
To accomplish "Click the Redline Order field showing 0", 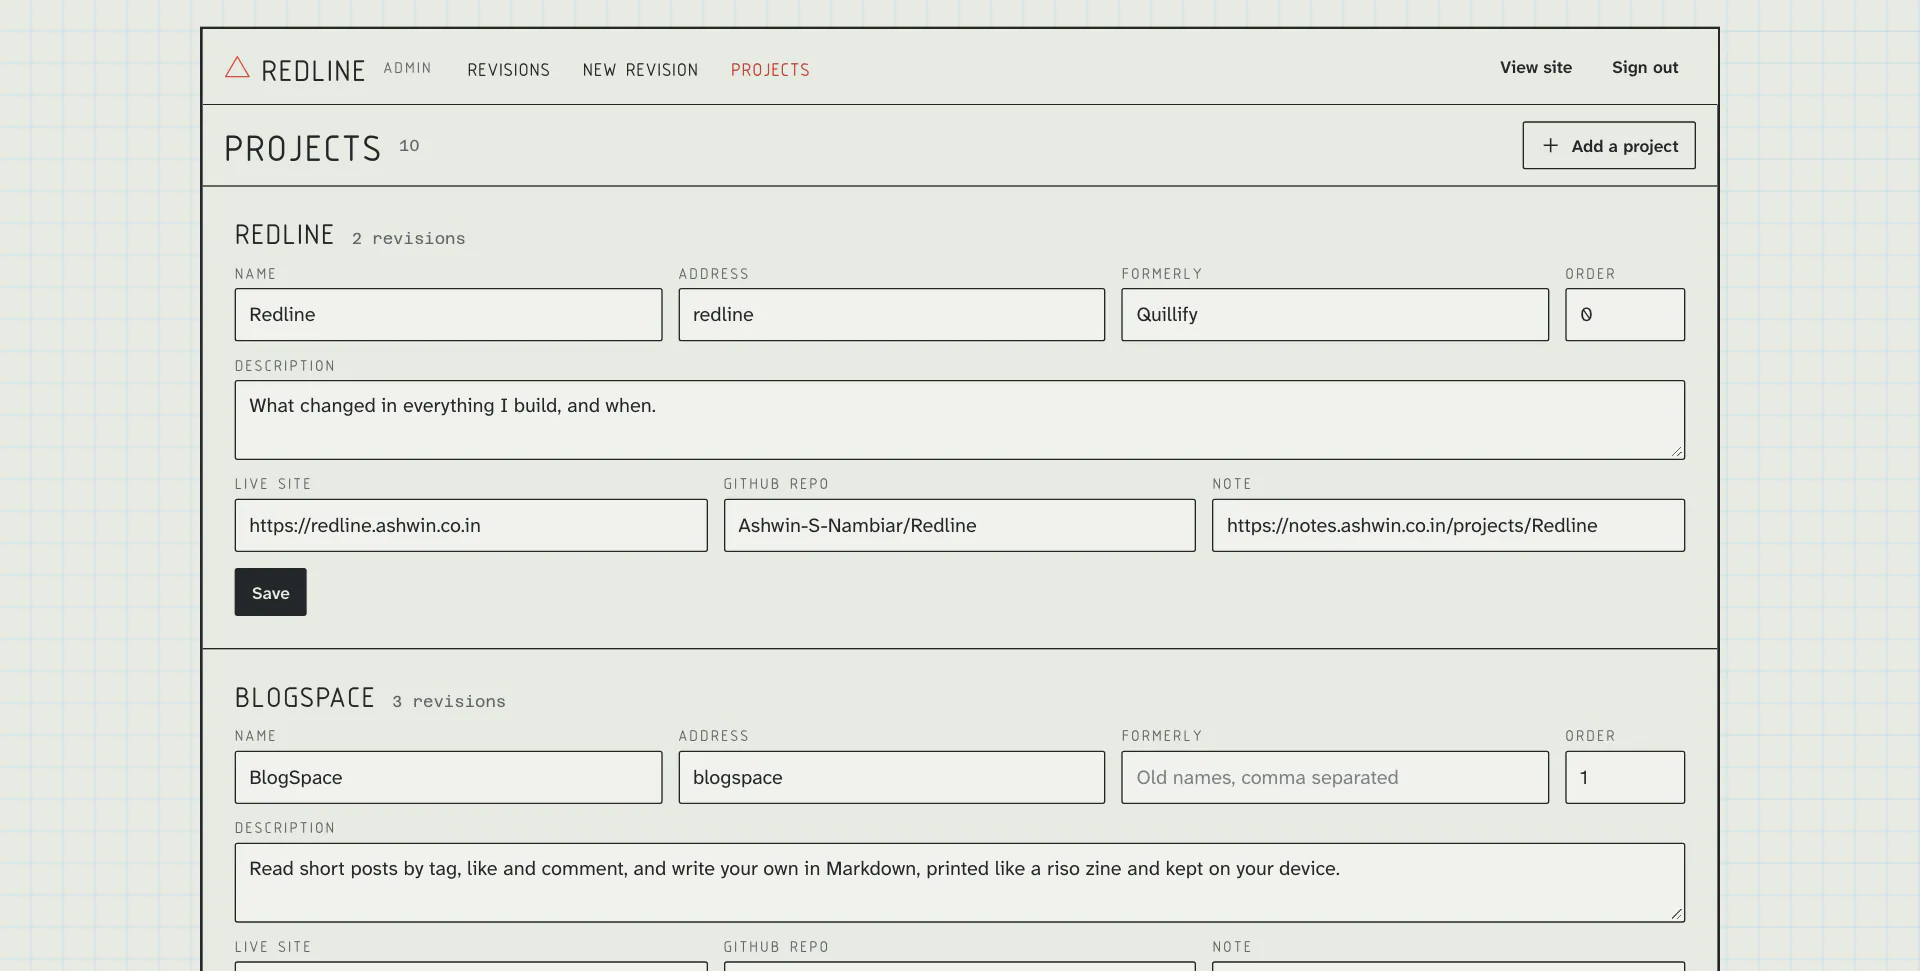I will (1624, 314).
